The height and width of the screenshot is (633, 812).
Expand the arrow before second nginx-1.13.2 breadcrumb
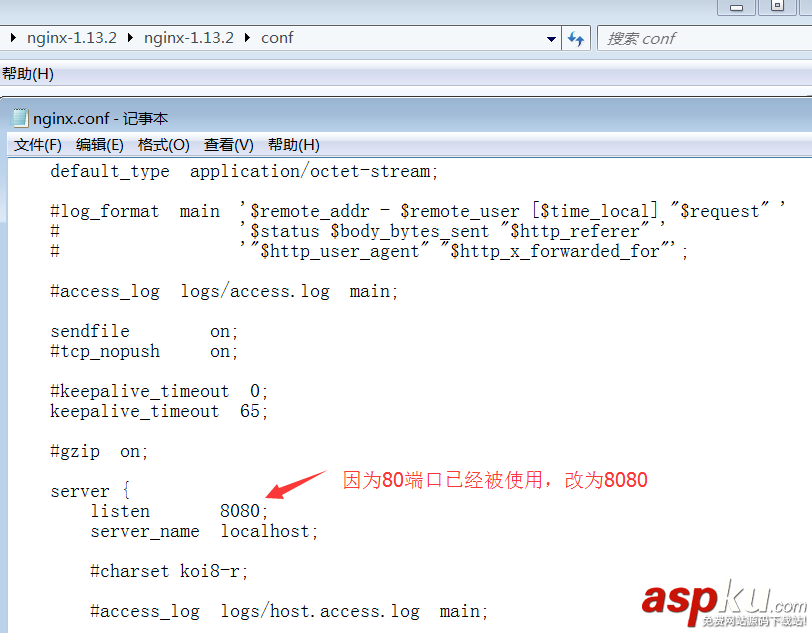[130, 37]
